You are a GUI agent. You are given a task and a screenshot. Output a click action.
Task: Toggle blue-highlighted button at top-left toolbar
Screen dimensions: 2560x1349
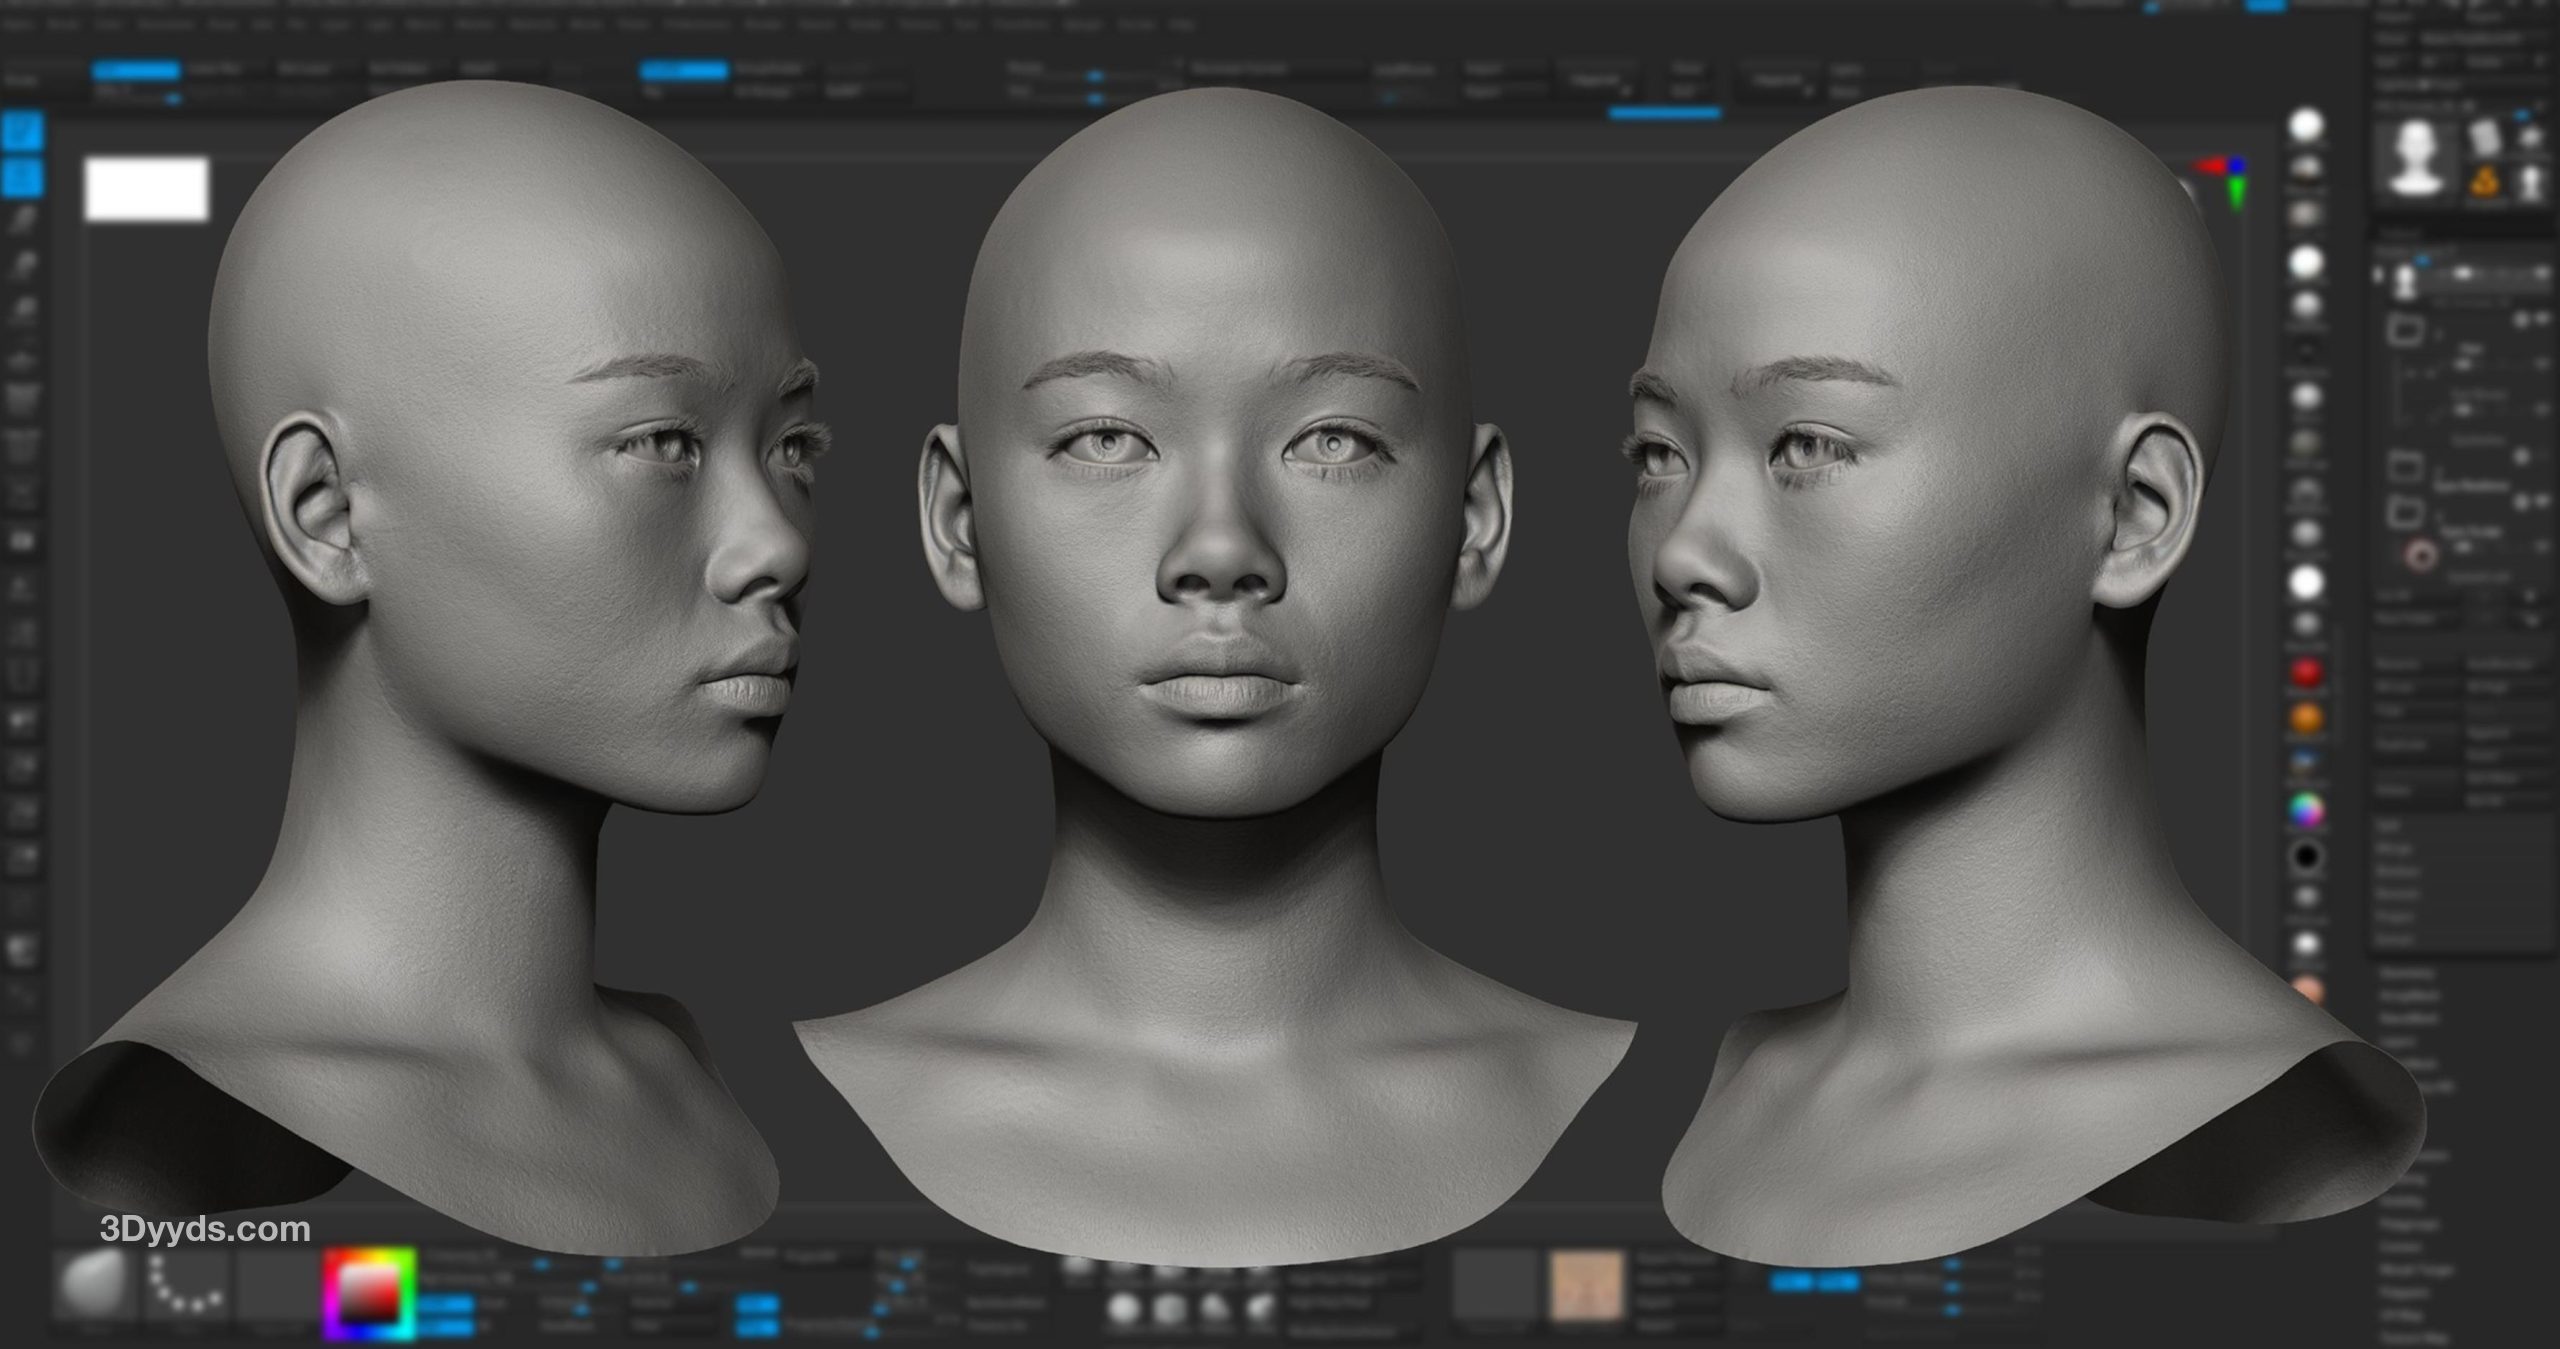pyautogui.click(x=136, y=70)
